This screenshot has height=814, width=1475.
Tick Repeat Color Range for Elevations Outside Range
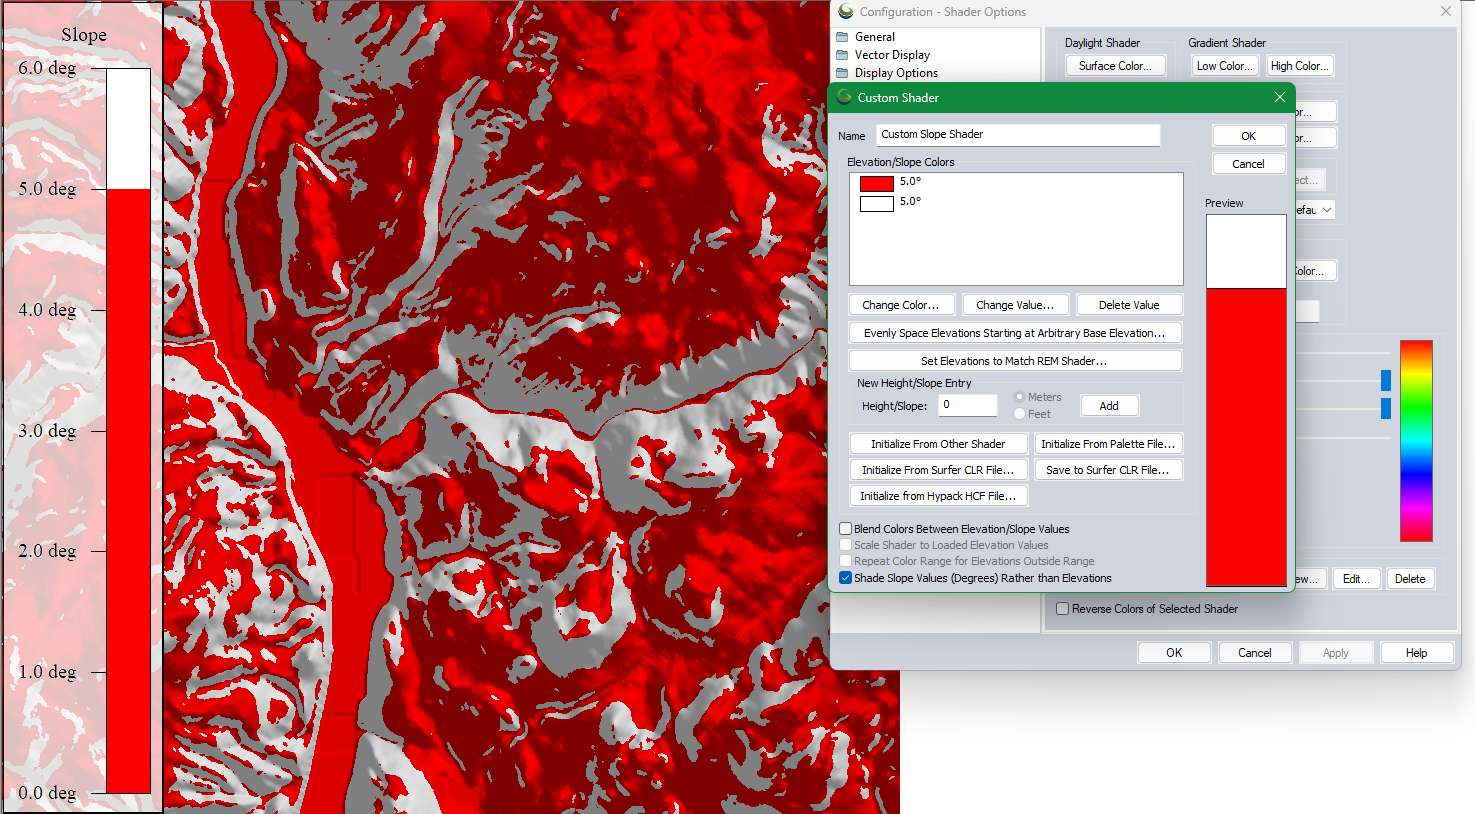pos(846,561)
